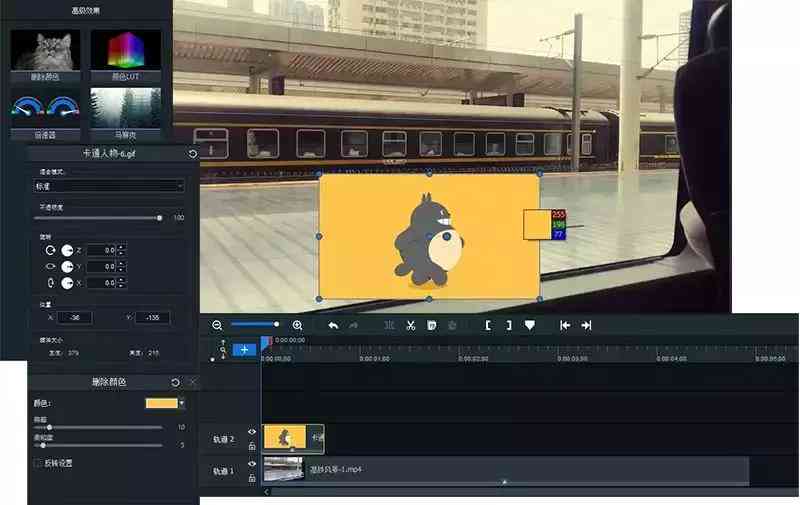Viewport: 800px width, 505px height.
Task: Set the timeline zoom slider
Action: (x=276, y=324)
